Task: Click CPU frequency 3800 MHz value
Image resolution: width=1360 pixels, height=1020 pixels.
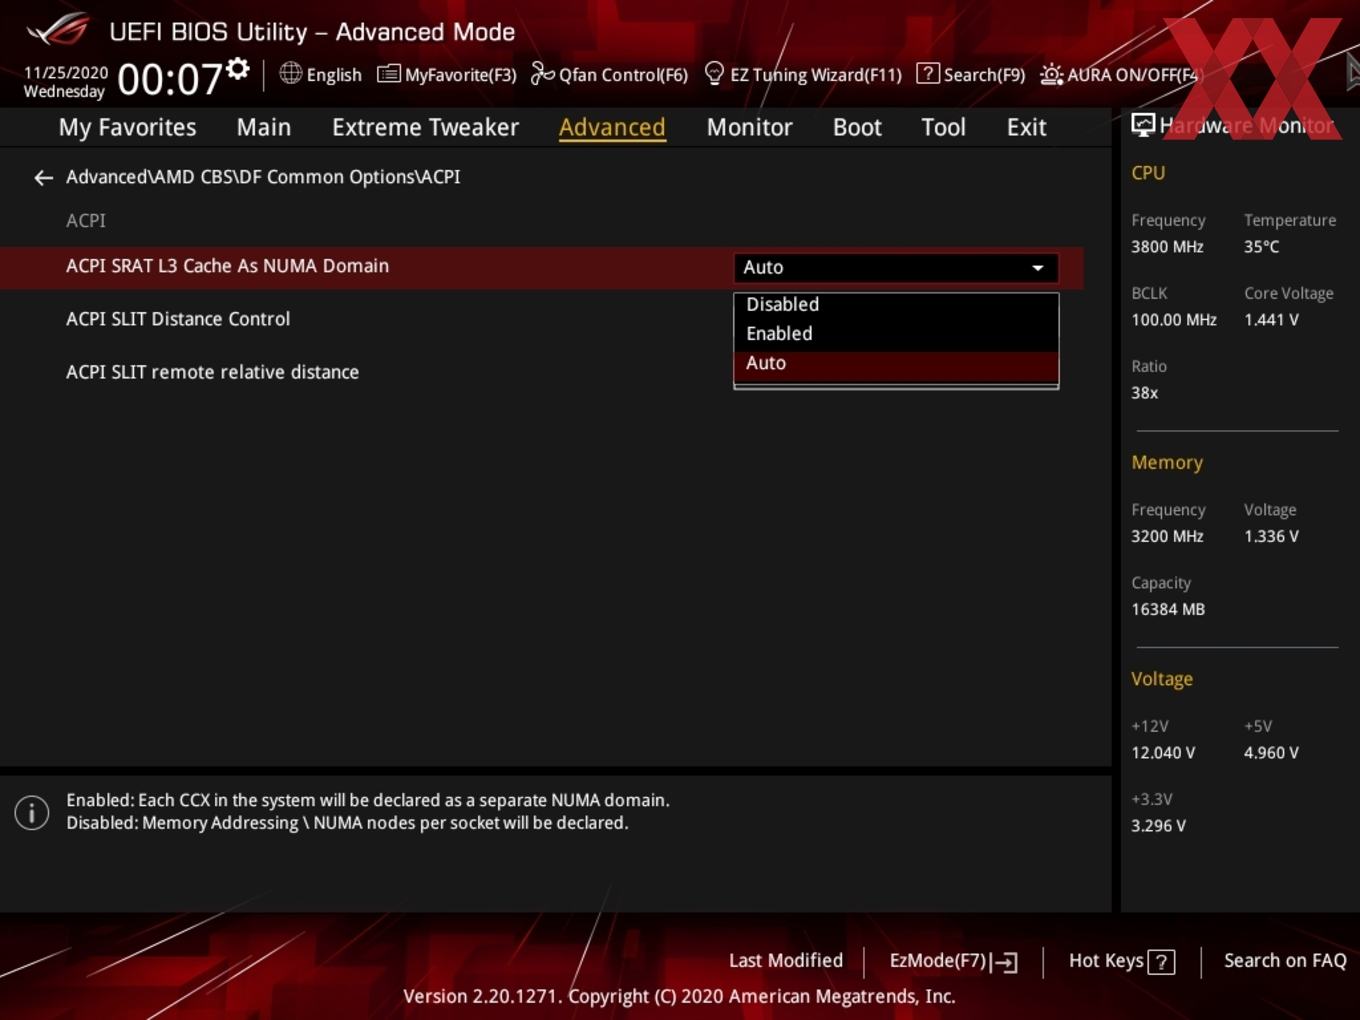Action: tap(1167, 247)
